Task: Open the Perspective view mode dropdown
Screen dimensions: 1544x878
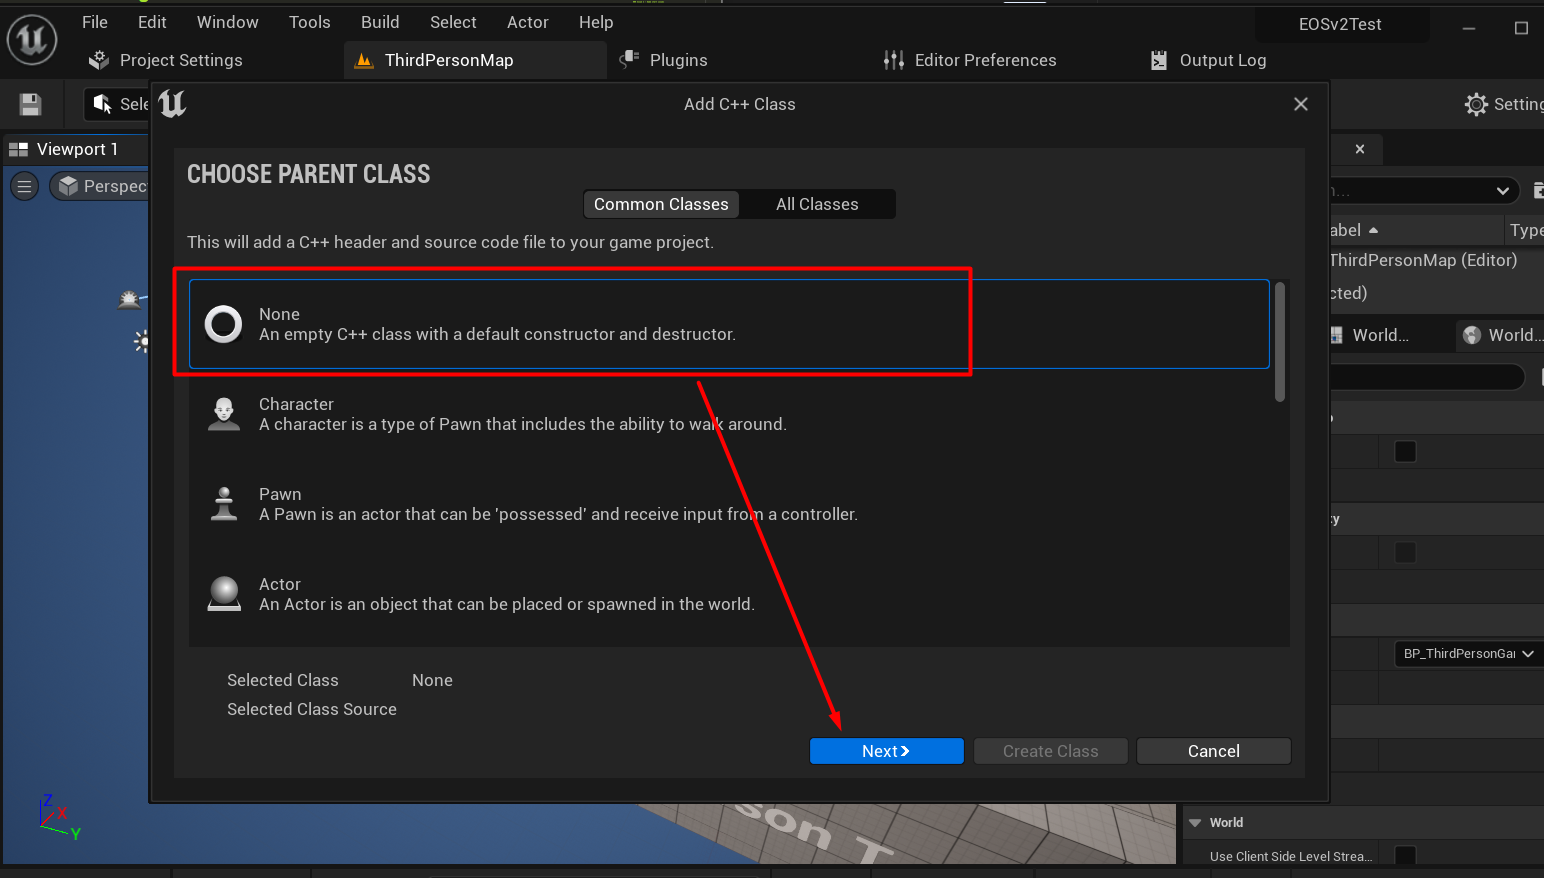Action: [103, 186]
